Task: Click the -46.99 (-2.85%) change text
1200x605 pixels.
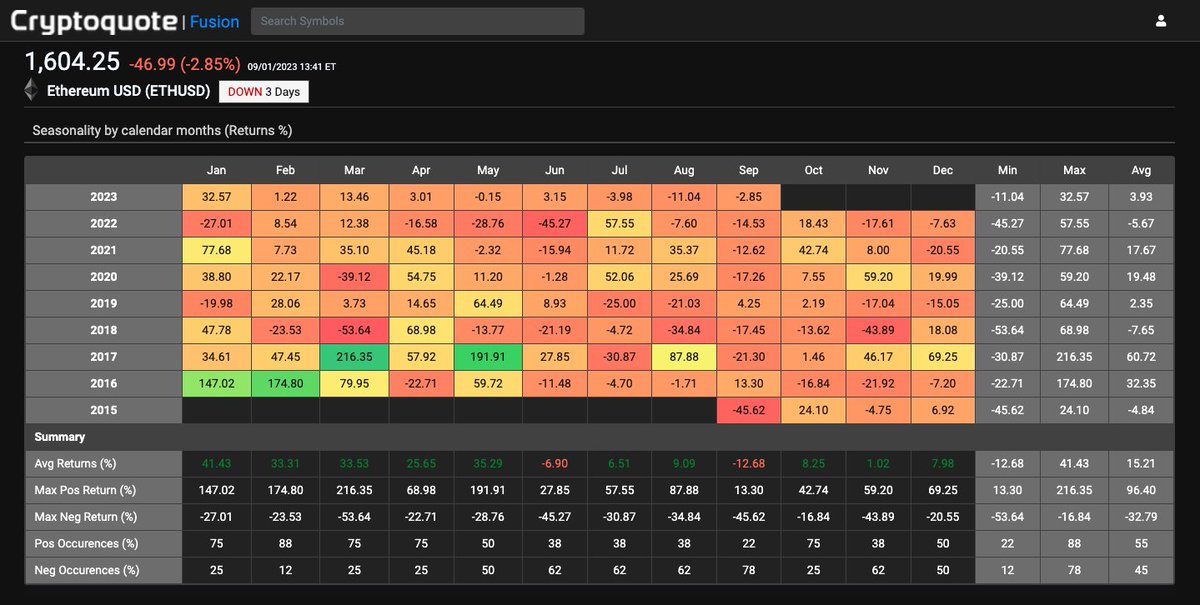Action: click(x=185, y=64)
